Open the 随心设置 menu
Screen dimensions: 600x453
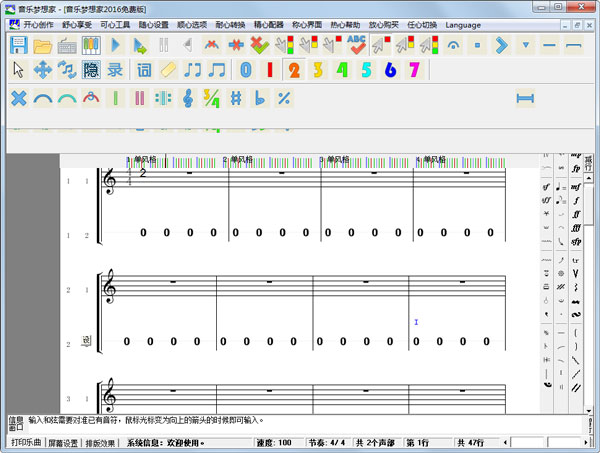tap(153, 25)
